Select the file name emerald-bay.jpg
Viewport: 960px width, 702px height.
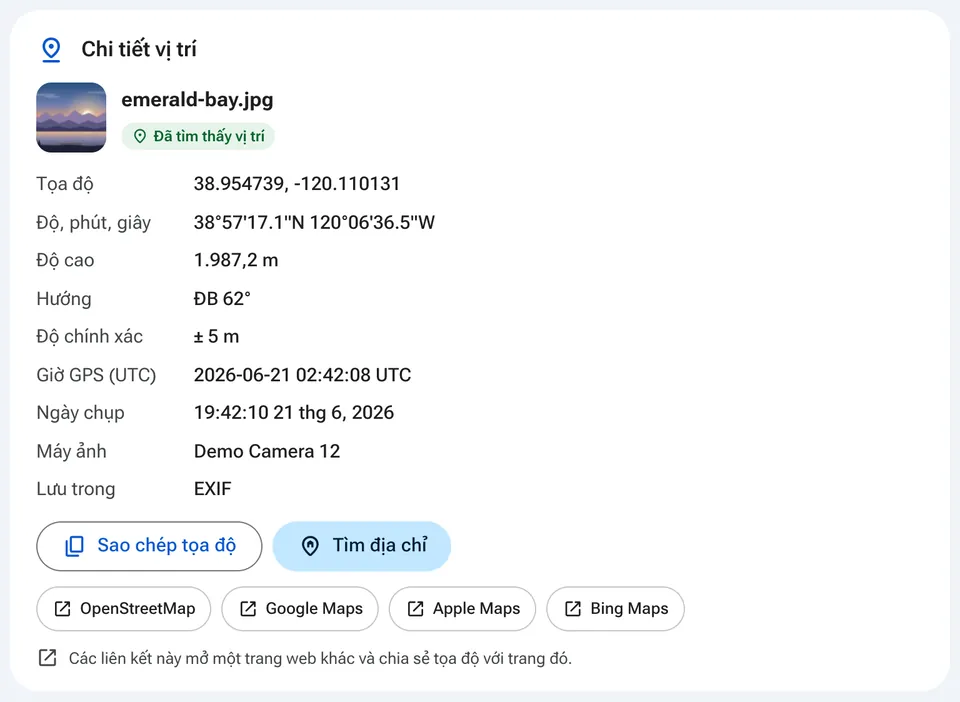[x=197, y=99]
